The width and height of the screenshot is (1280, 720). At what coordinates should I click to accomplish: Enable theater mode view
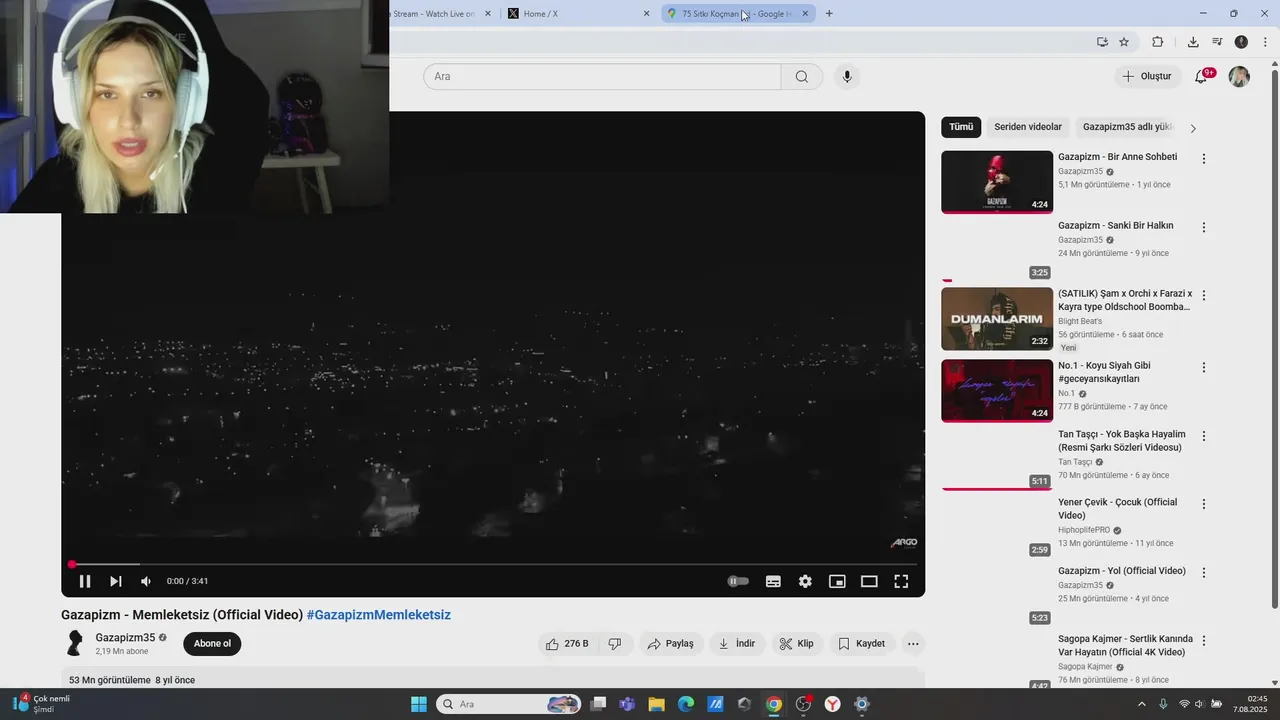(x=869, y=581)
